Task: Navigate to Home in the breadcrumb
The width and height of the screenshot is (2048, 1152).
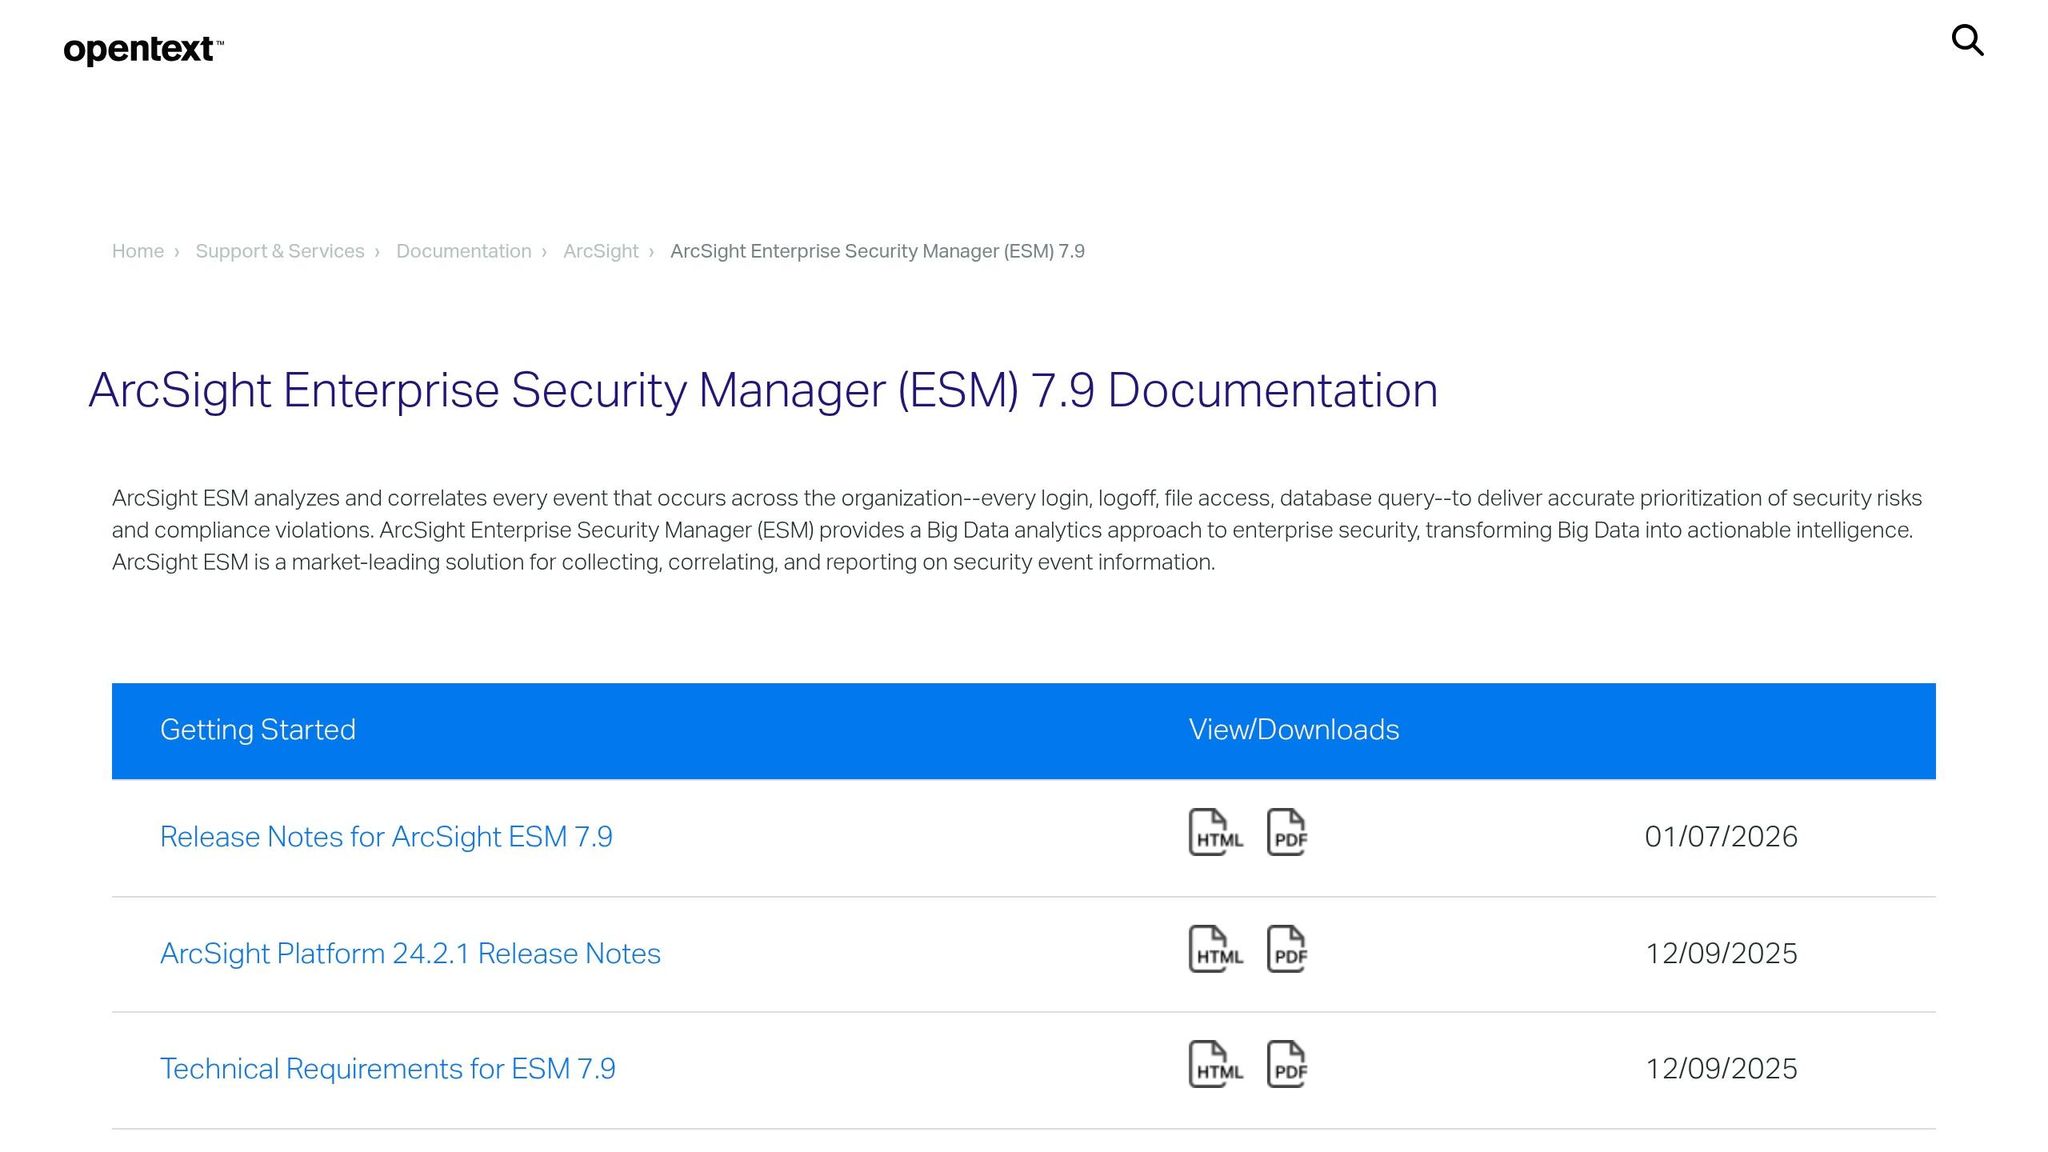Action: point(137,251)
